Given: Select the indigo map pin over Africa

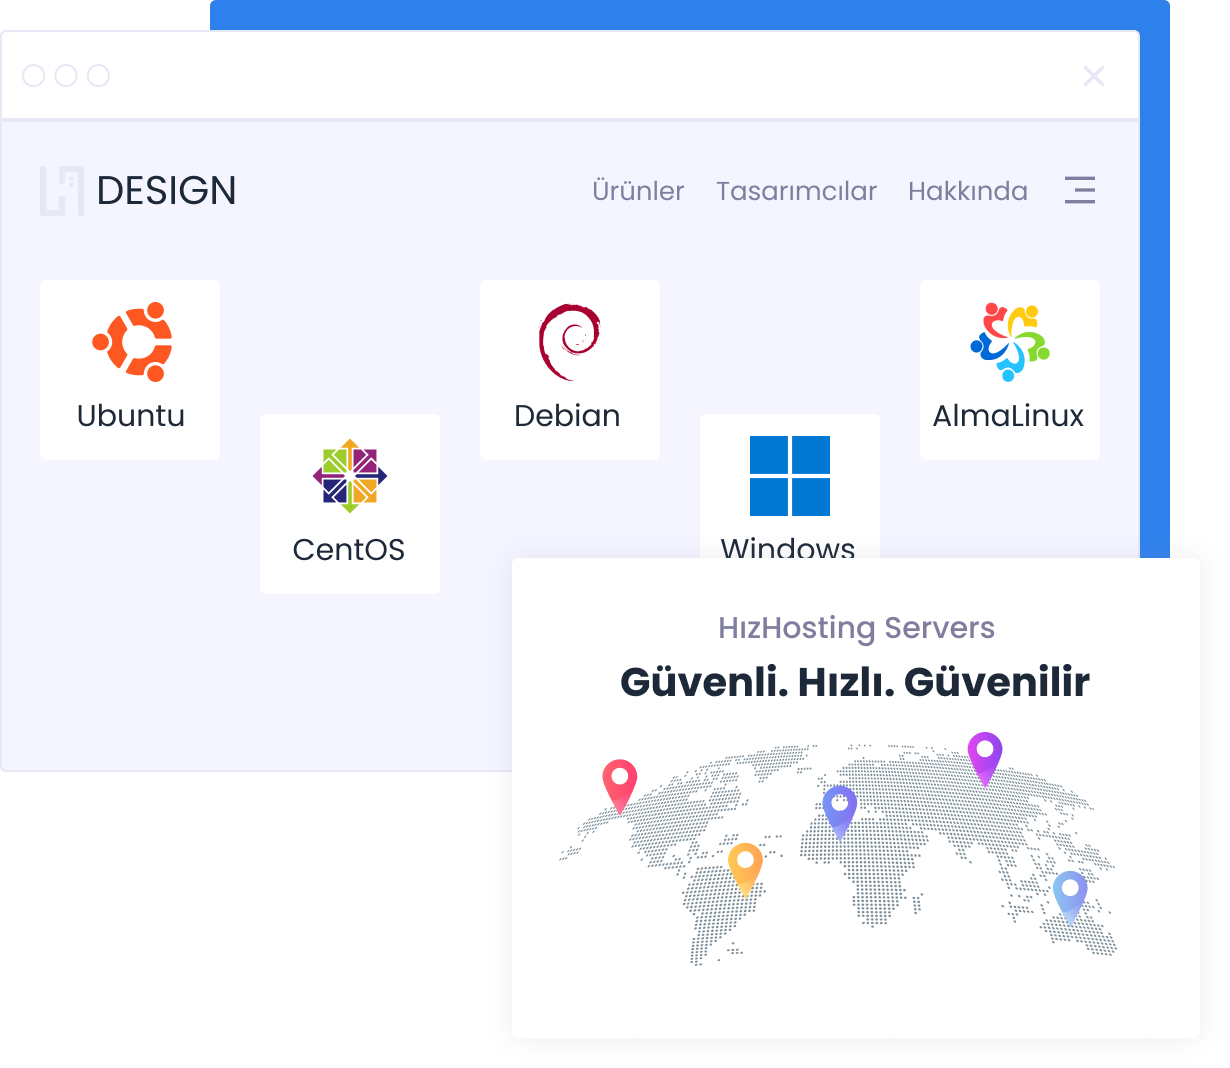Looking at the screenshot, I should (840, 812).
